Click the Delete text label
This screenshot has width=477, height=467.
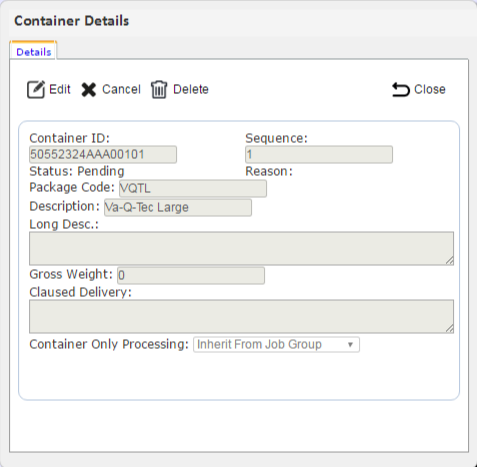pyautogui.click(x=191, y=89)
